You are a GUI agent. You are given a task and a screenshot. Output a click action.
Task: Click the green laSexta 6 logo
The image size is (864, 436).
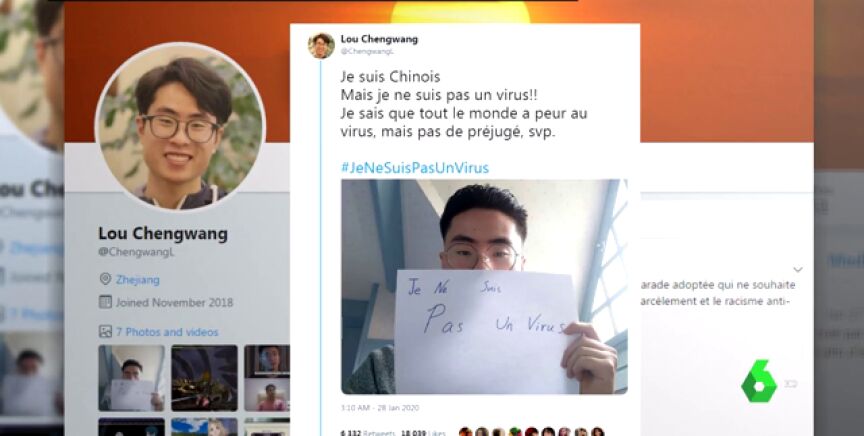pyautogui.click(x=759, y=381)
